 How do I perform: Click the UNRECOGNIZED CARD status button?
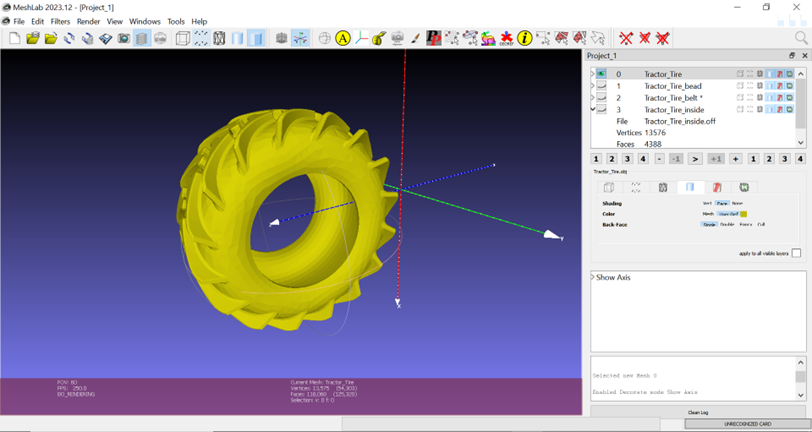(x=747, y=424)
